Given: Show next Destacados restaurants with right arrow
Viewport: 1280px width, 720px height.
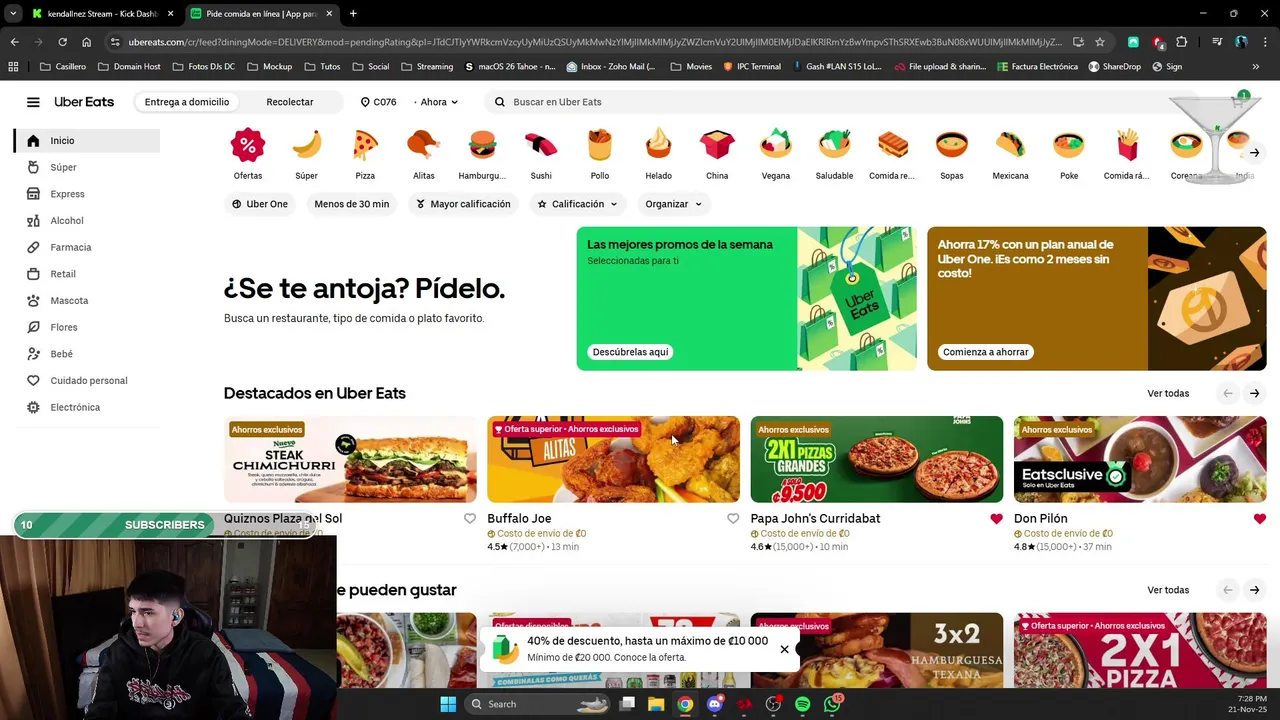Looking at the screenshot, I should click(x=1254, y=394).
